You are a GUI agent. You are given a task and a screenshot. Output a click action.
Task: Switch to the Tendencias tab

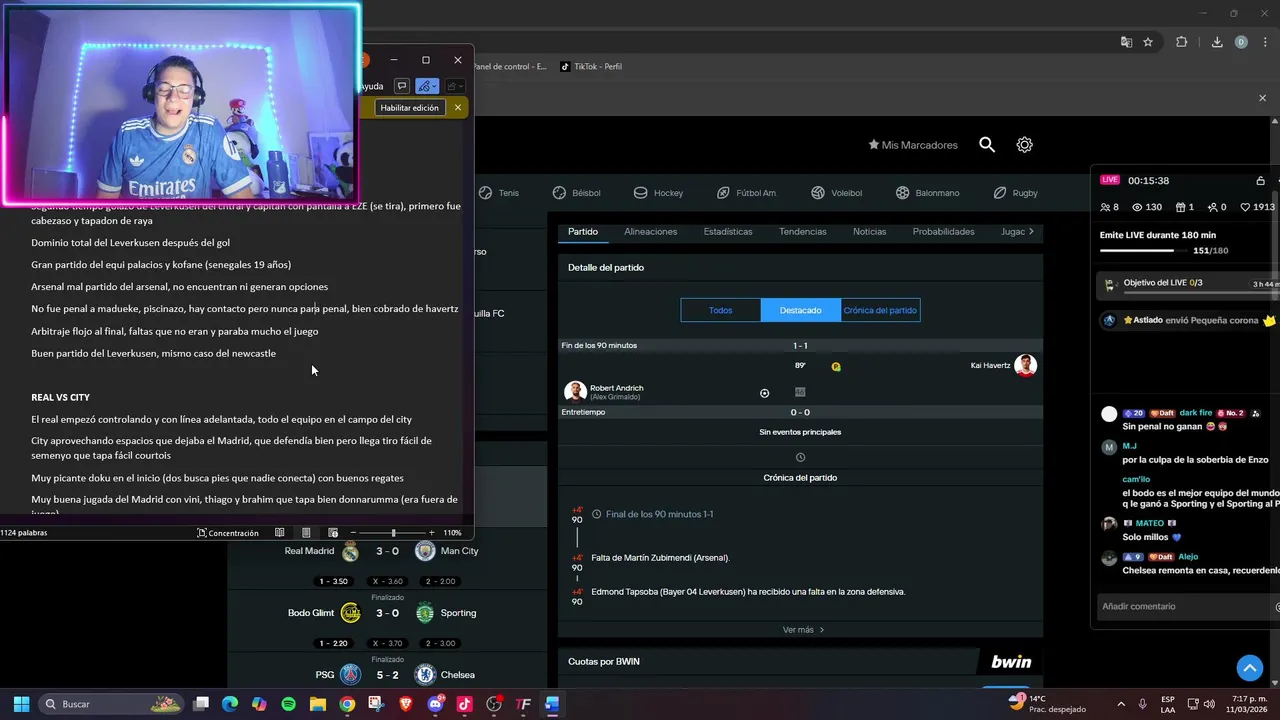pos(803,232)
